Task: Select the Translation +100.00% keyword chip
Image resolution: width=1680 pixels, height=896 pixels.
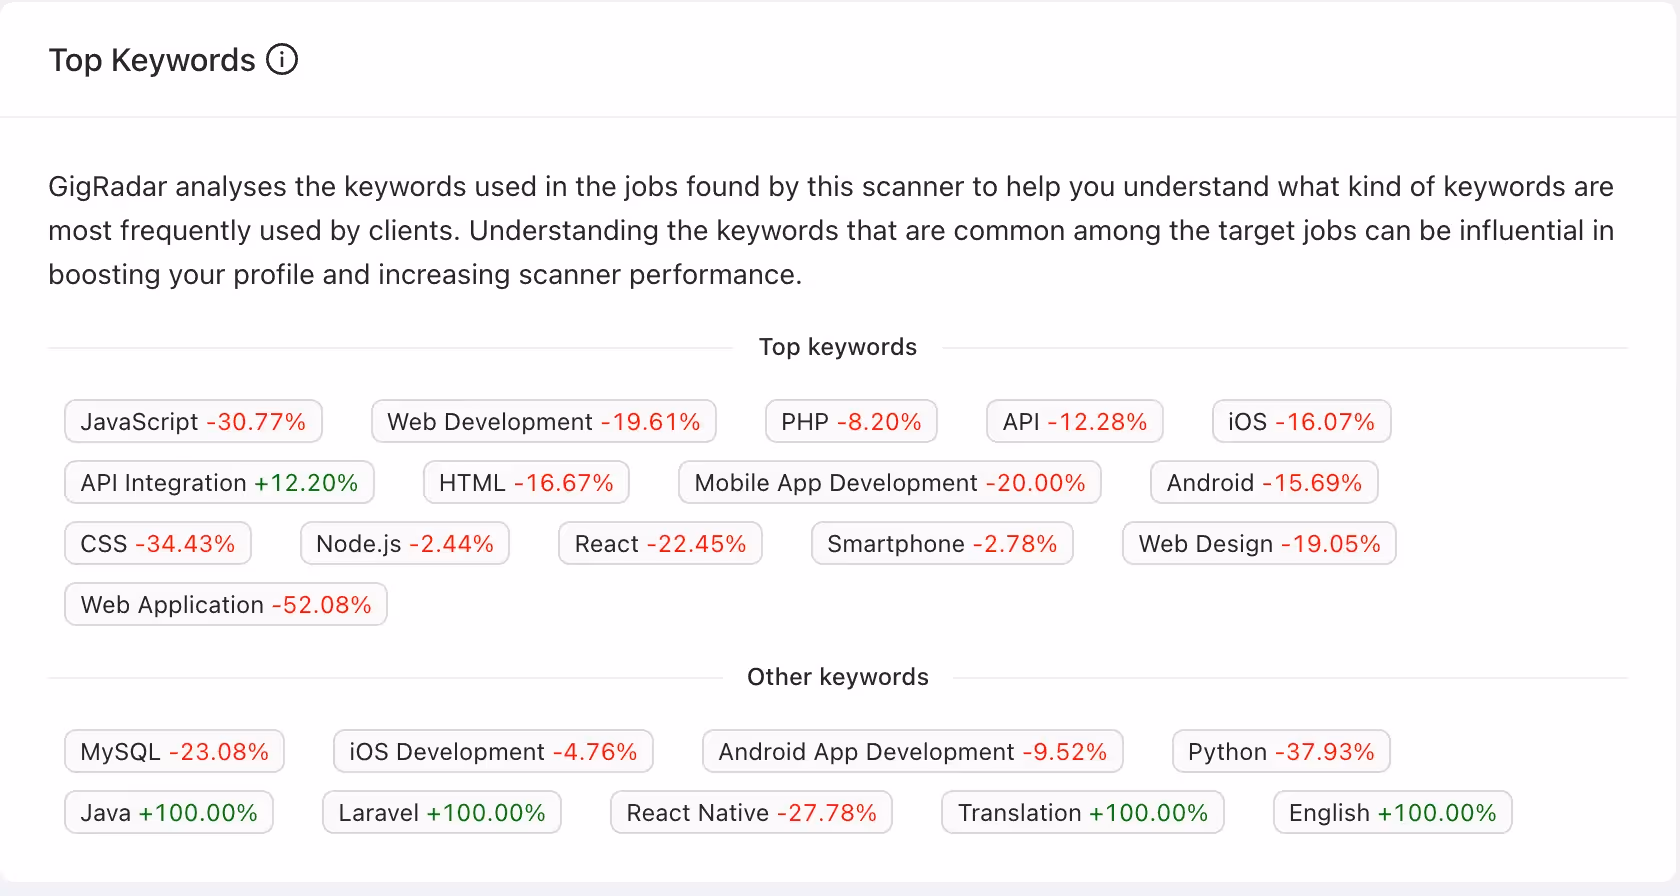Action: pos(1082,812)
